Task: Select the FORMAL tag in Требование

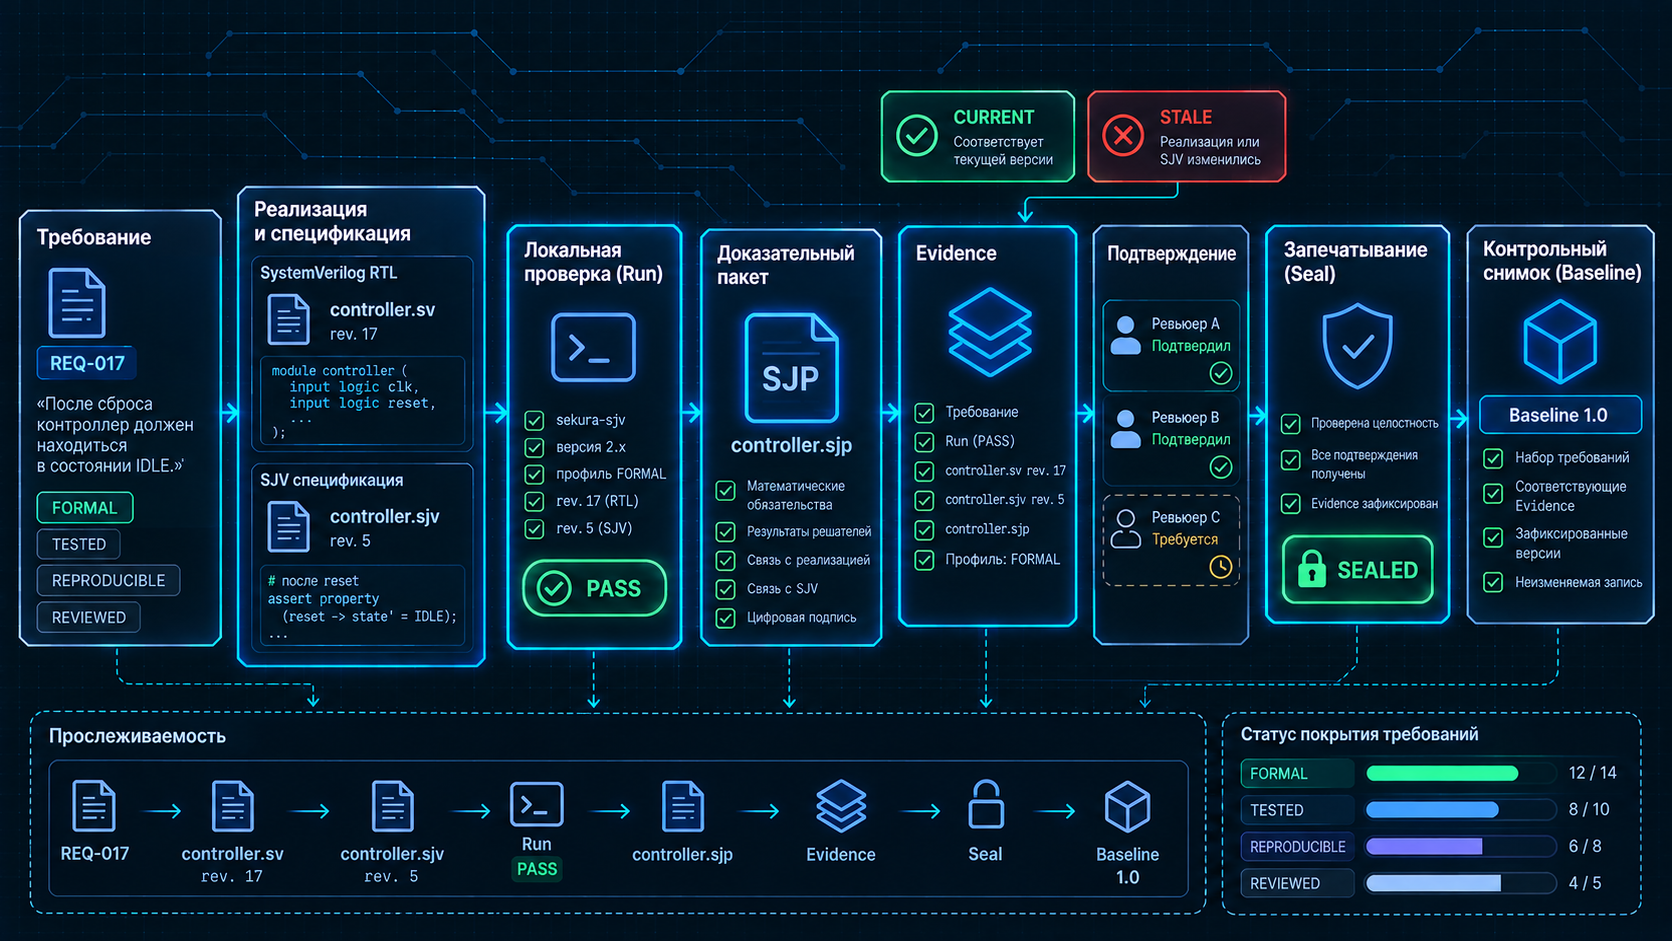Action: tap(85, 508)
